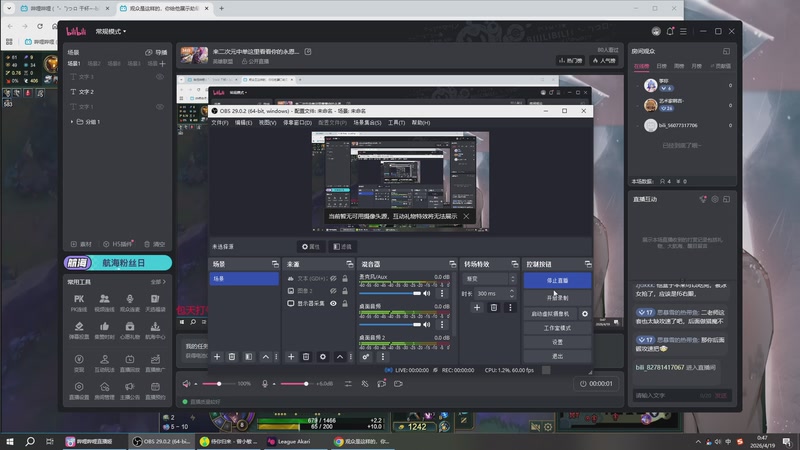Open OBS 文件(F) menu
The height and width of the screenshot is (450, 800).
point(220,122)
